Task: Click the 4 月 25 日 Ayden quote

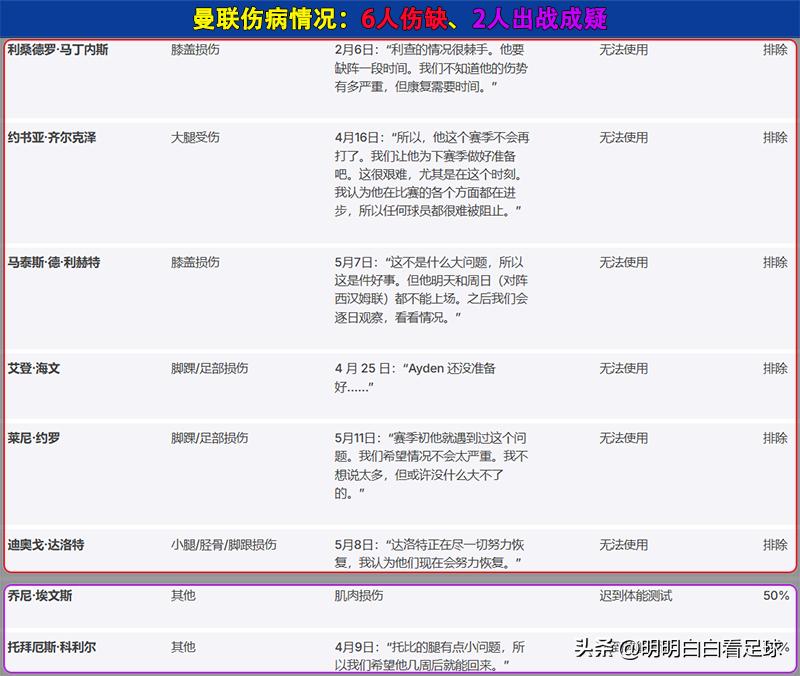Action: click(x=415, y=378)
